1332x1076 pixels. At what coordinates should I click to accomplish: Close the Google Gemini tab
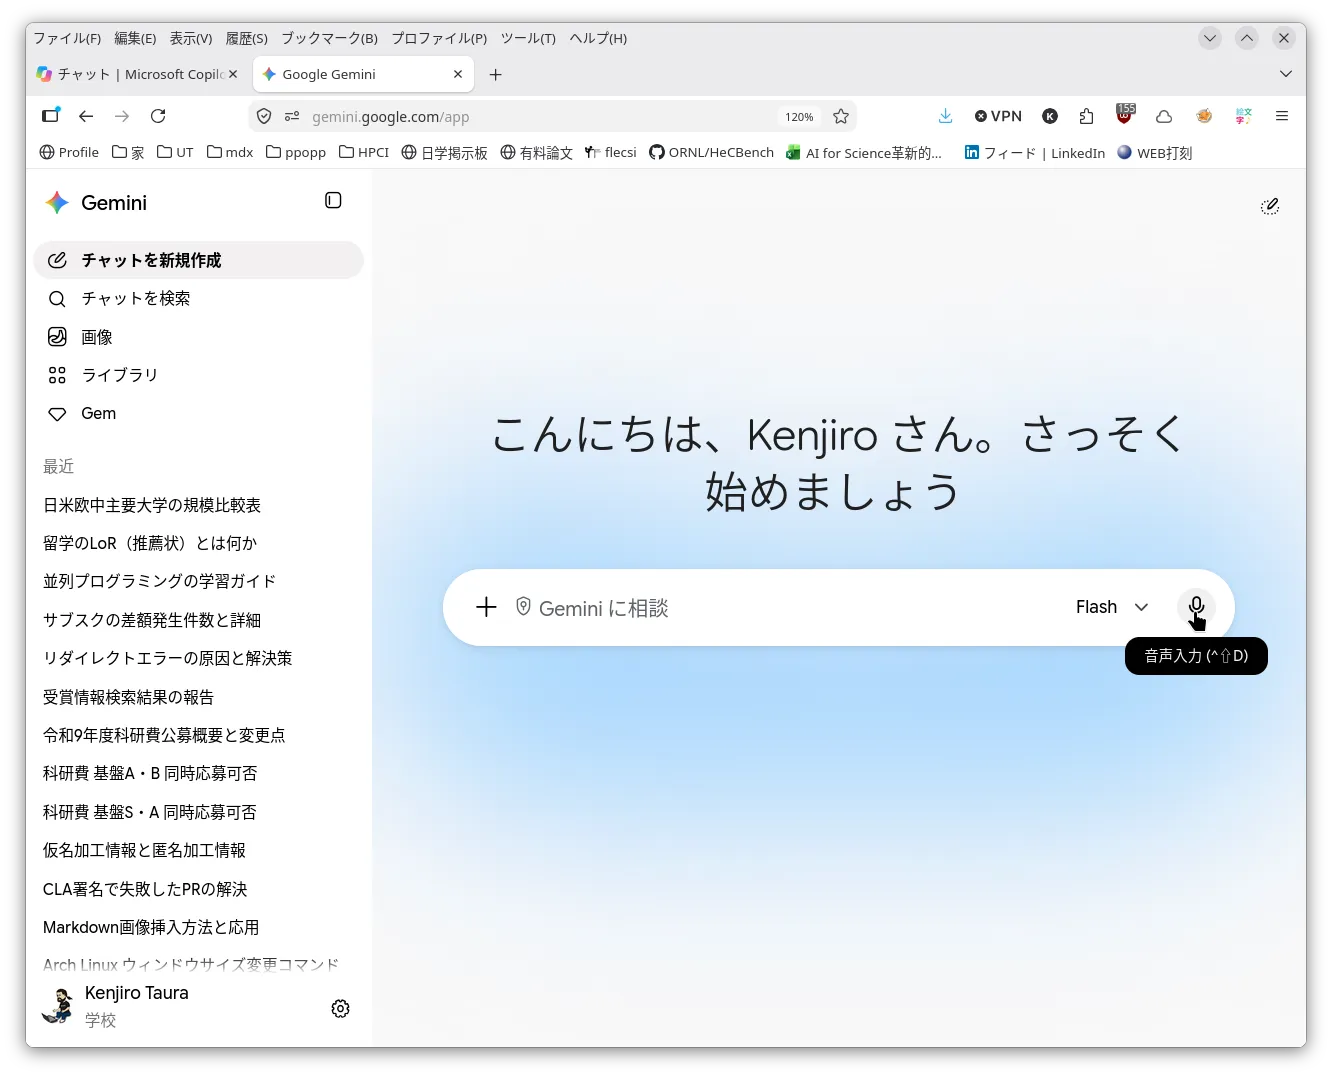click(x=458, y=74)
